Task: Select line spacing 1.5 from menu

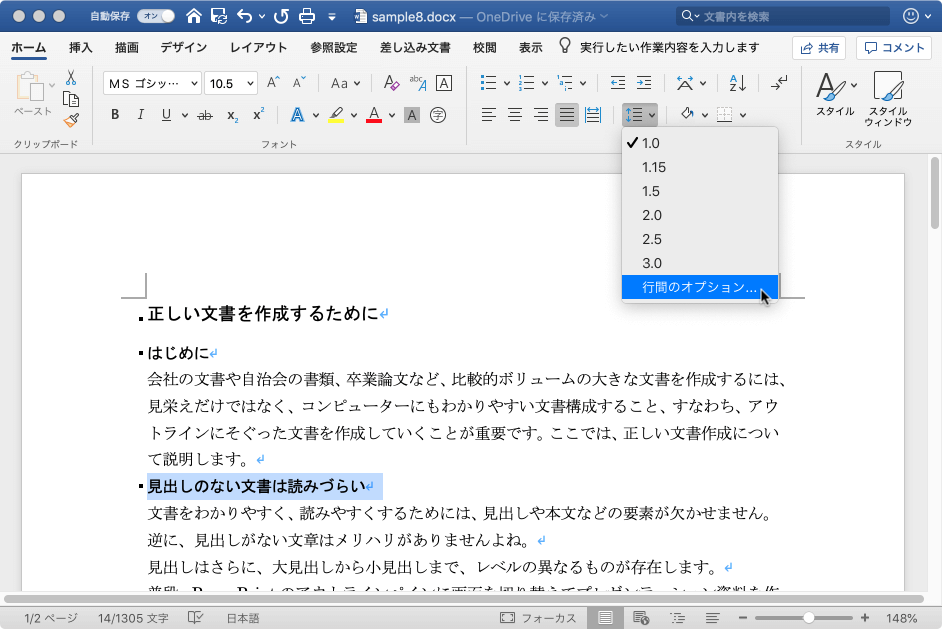Action: click(700, 191)
